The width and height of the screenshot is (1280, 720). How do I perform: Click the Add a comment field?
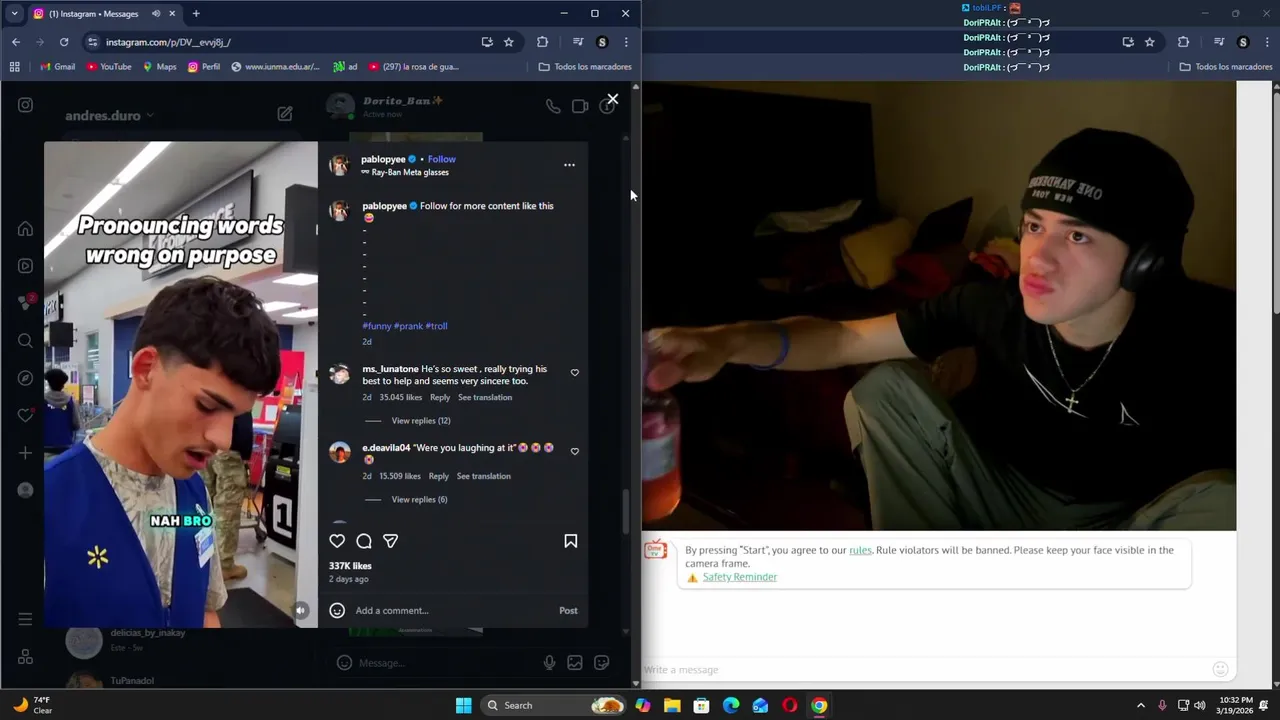tap(450, 610)
